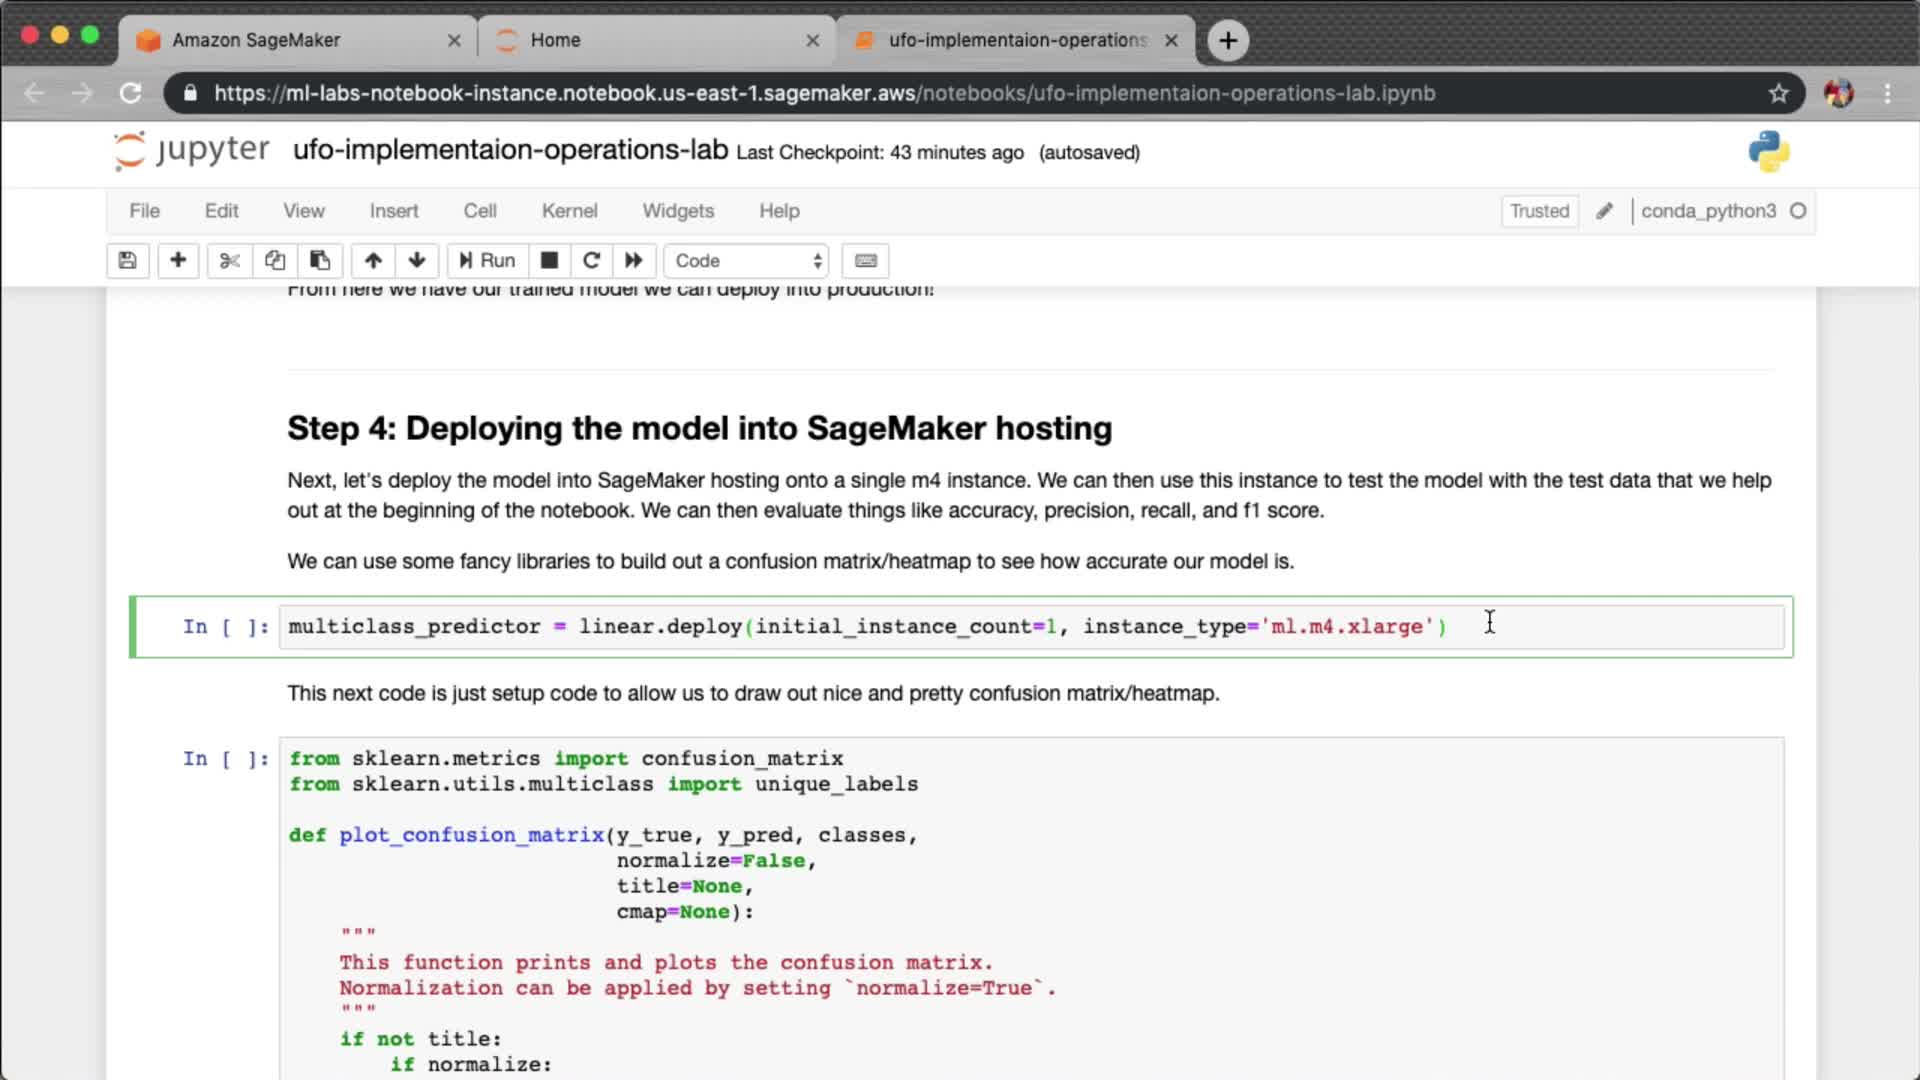Paste cells below via the toolbar icon
1920x1080 pixels.
(320, 261)
